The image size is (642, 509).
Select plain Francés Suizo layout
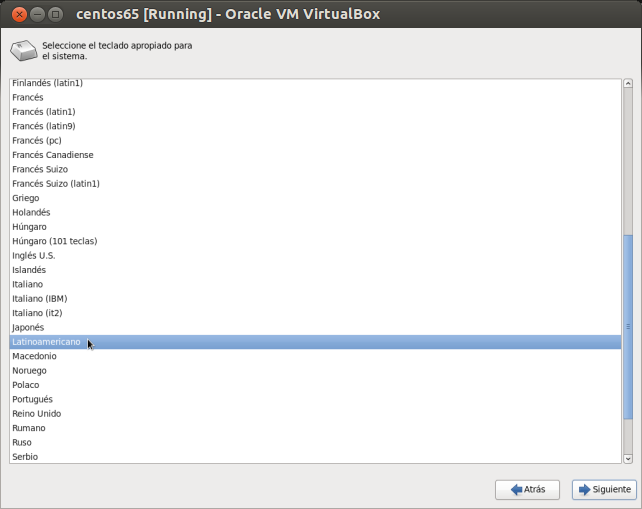pyautogui.click(x=315, y=169)
